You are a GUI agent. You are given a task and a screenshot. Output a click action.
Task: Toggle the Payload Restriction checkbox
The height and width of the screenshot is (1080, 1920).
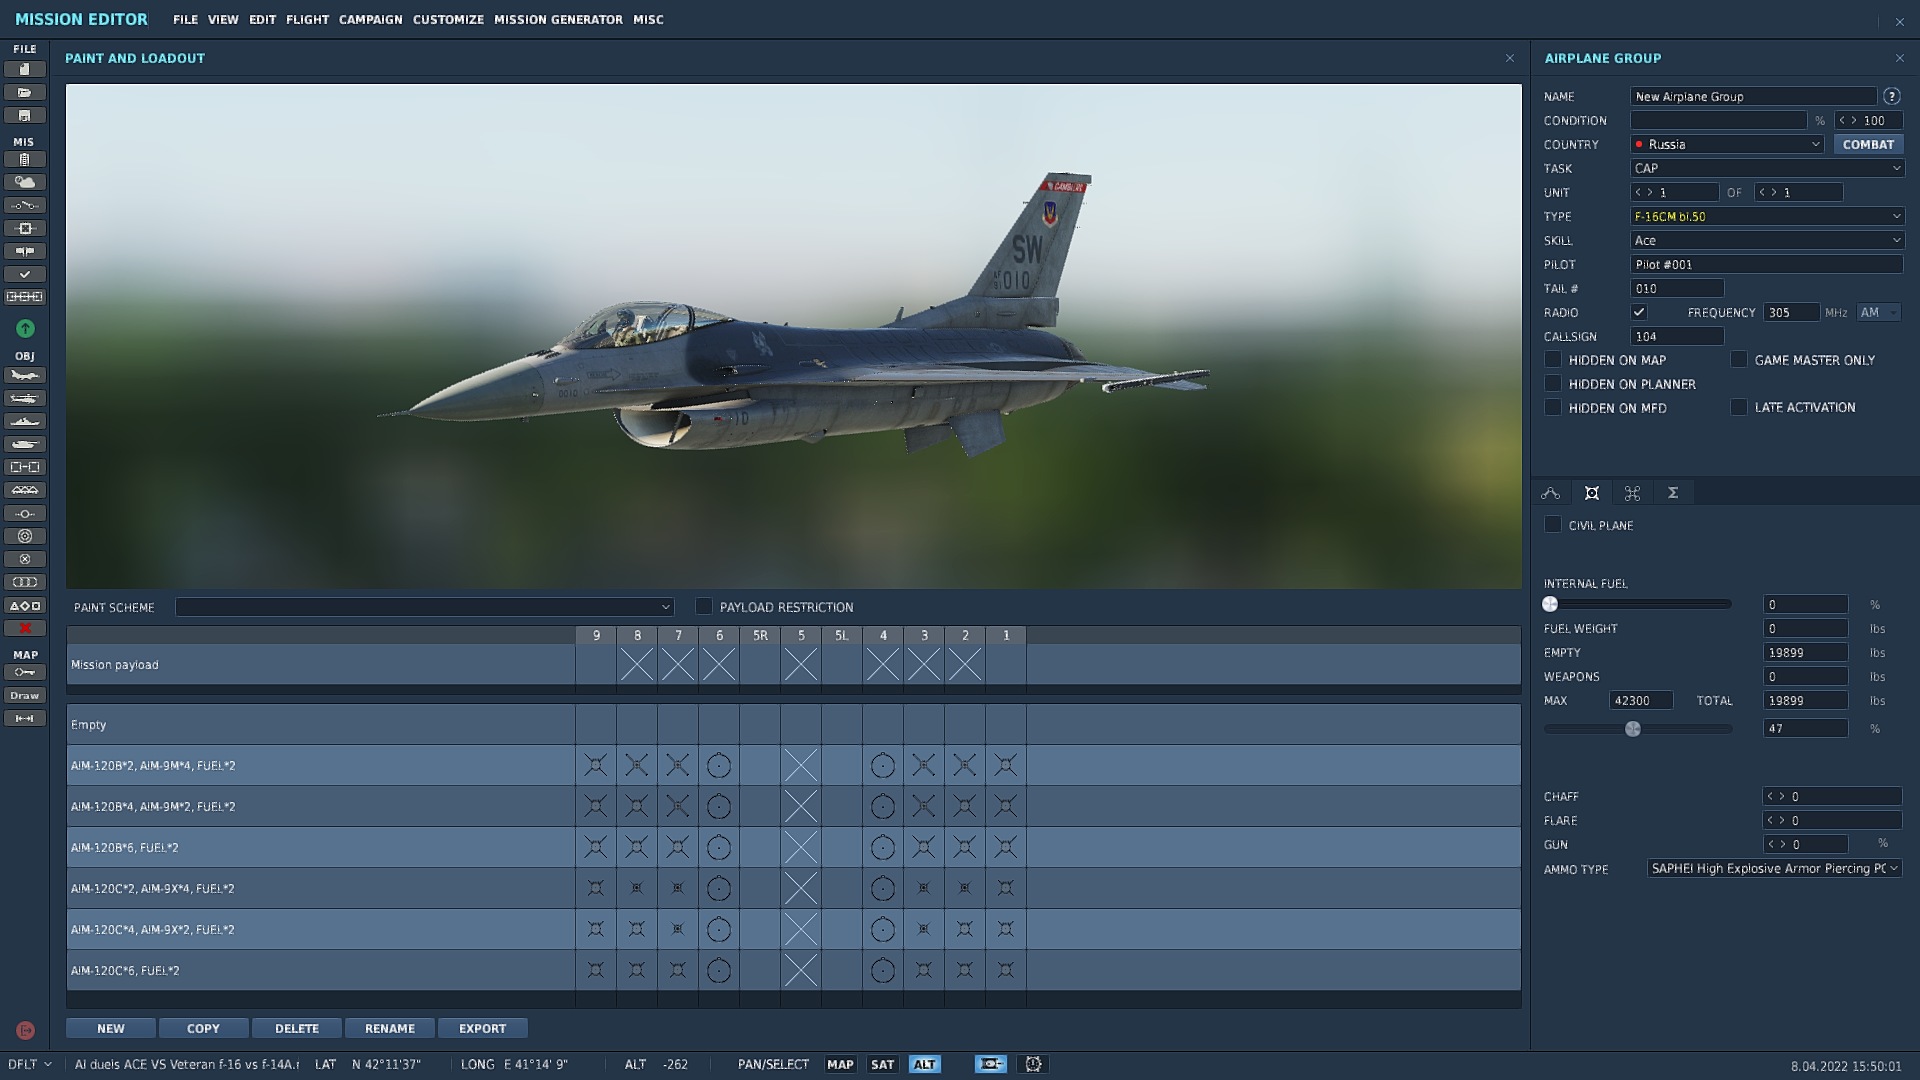704,606
